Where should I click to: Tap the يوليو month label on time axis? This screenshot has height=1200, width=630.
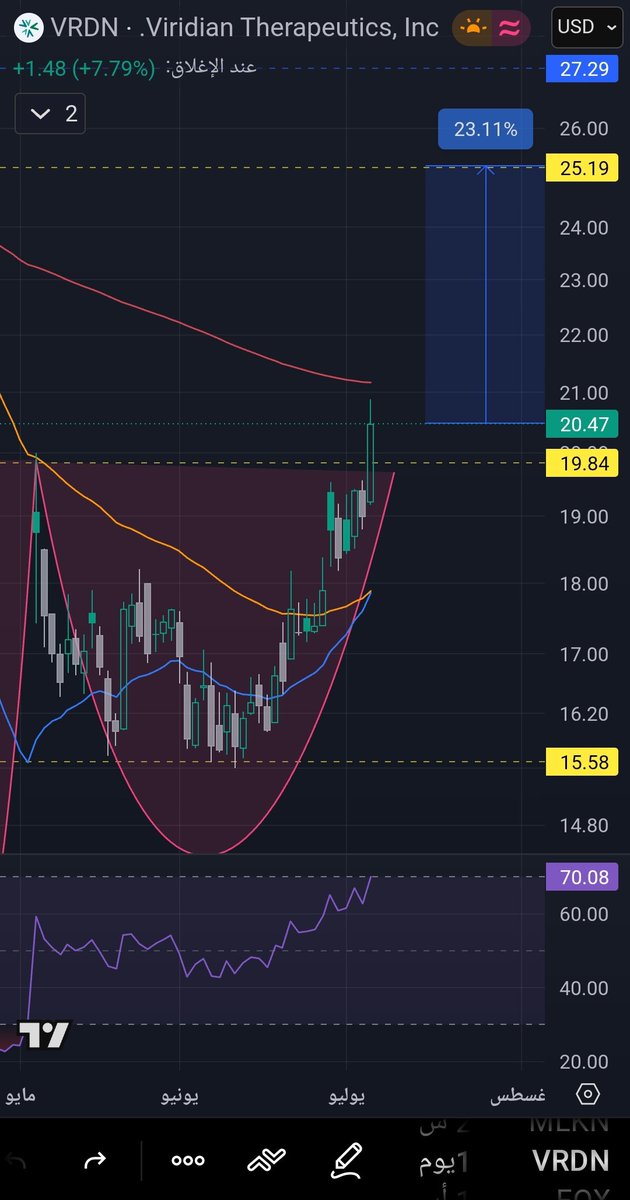[347, 1096]
